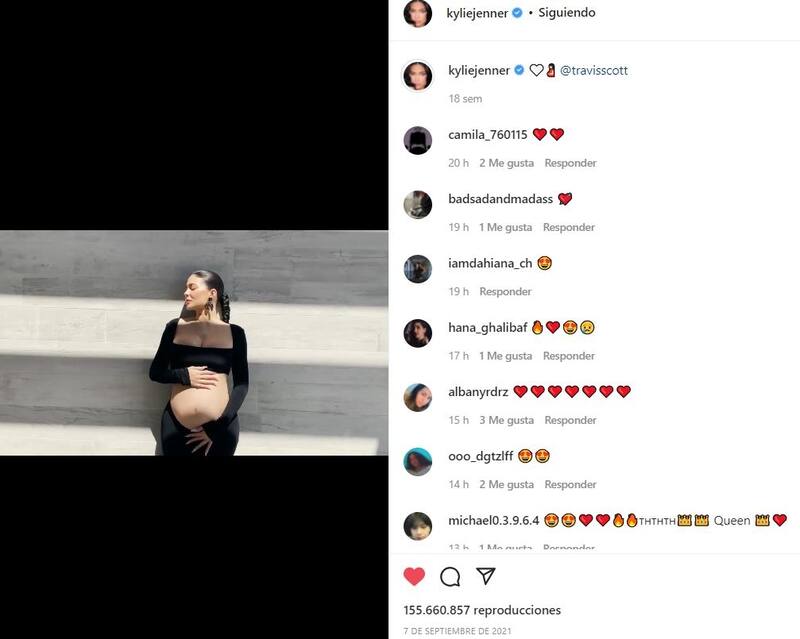Viewport: 800px width, 639px height.
Task: Open the 7 de septiembre de 2021 date link
Action: point(457,631)
